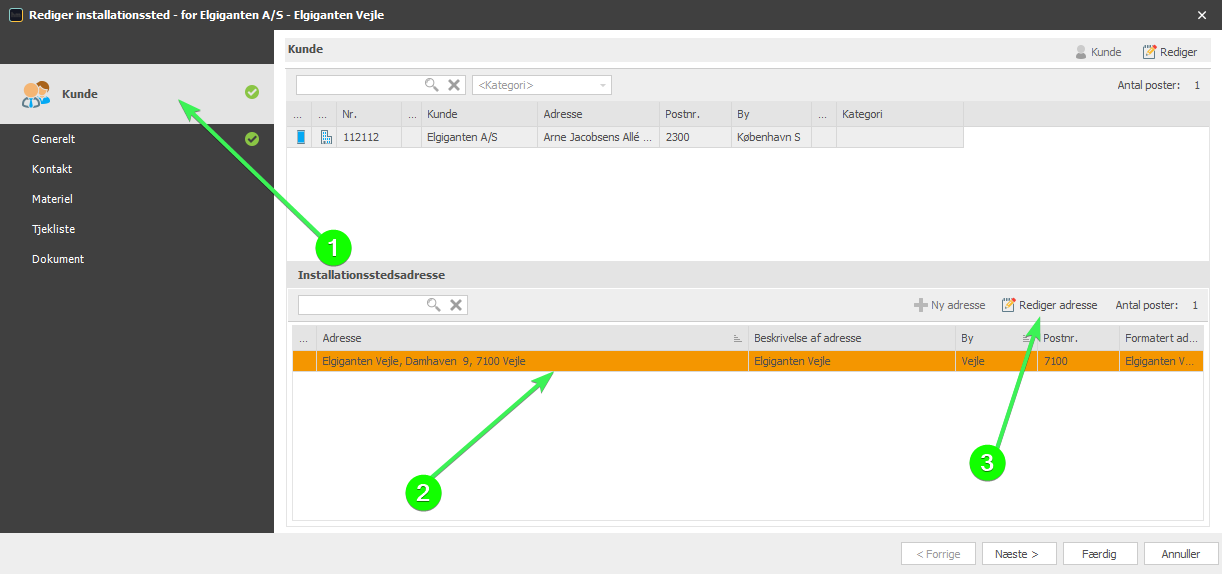Image resolution: width=1222 pixels, height=574 pixels.
Task: Click the Næste button
Action: (1018, 553)
